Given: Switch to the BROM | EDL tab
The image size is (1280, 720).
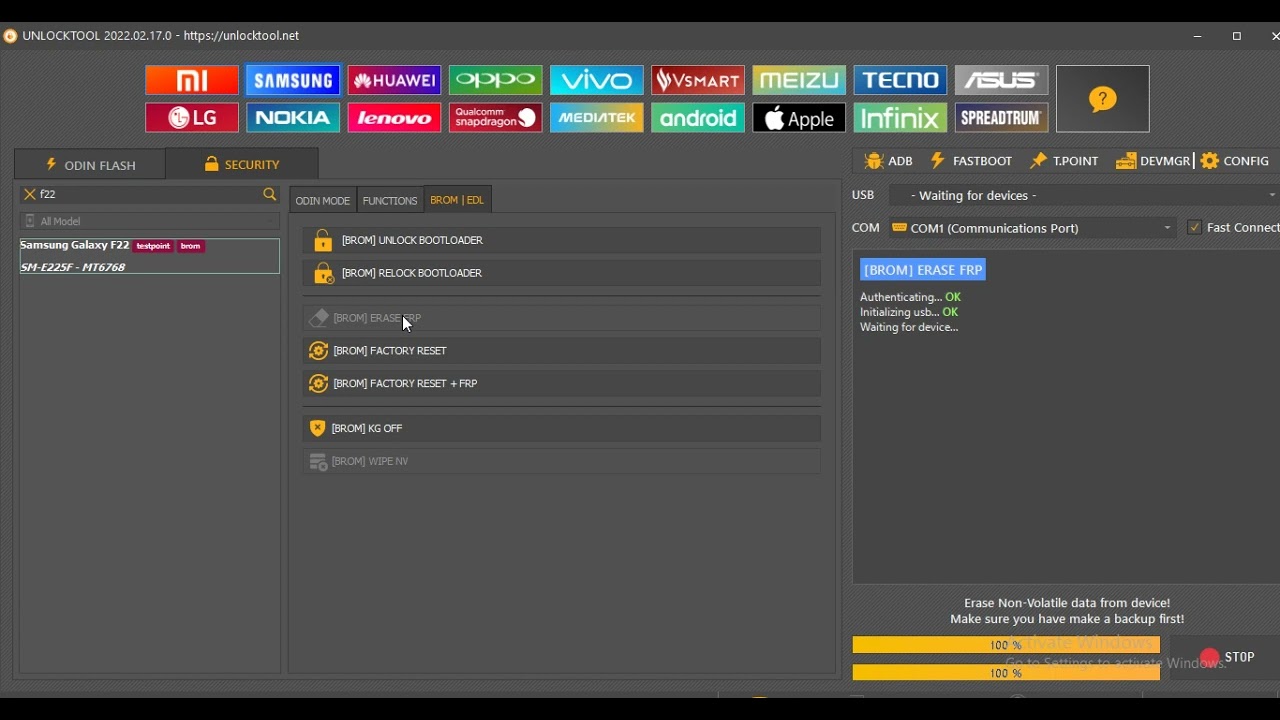Looking at the screenshot, I should pyautogui.click(x=457, y=200).
